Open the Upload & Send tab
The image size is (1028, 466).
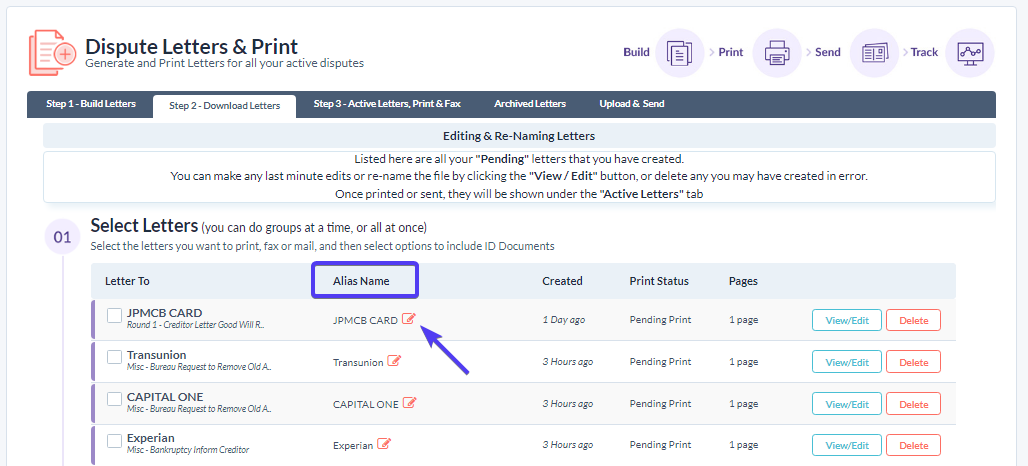click(x=631, y=104)
